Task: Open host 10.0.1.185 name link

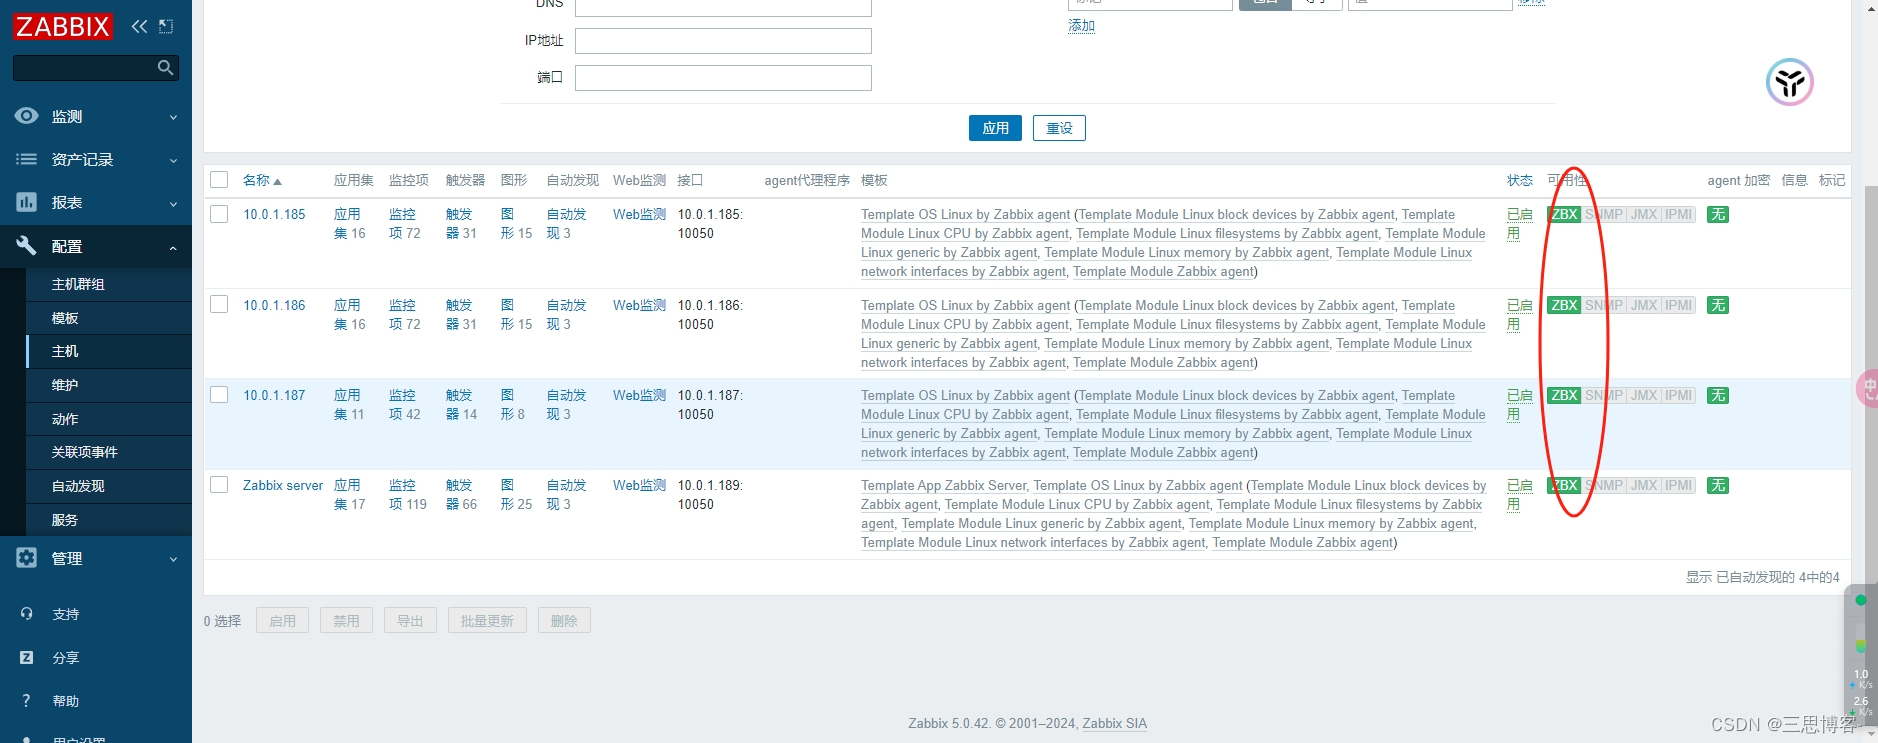Action: [274, 214]
